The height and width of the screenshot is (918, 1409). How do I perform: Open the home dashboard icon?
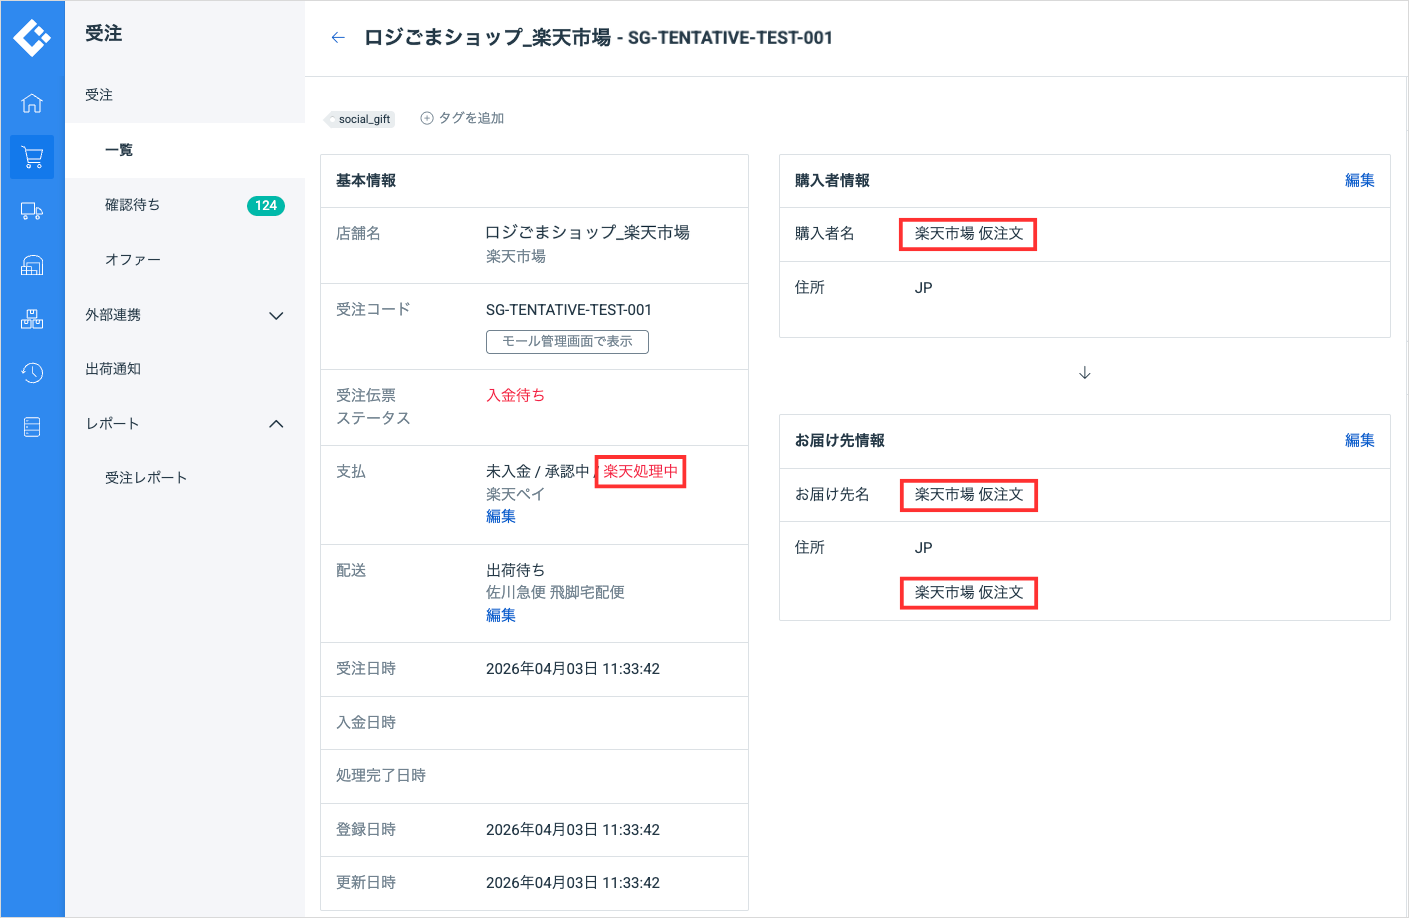[32, 103]
